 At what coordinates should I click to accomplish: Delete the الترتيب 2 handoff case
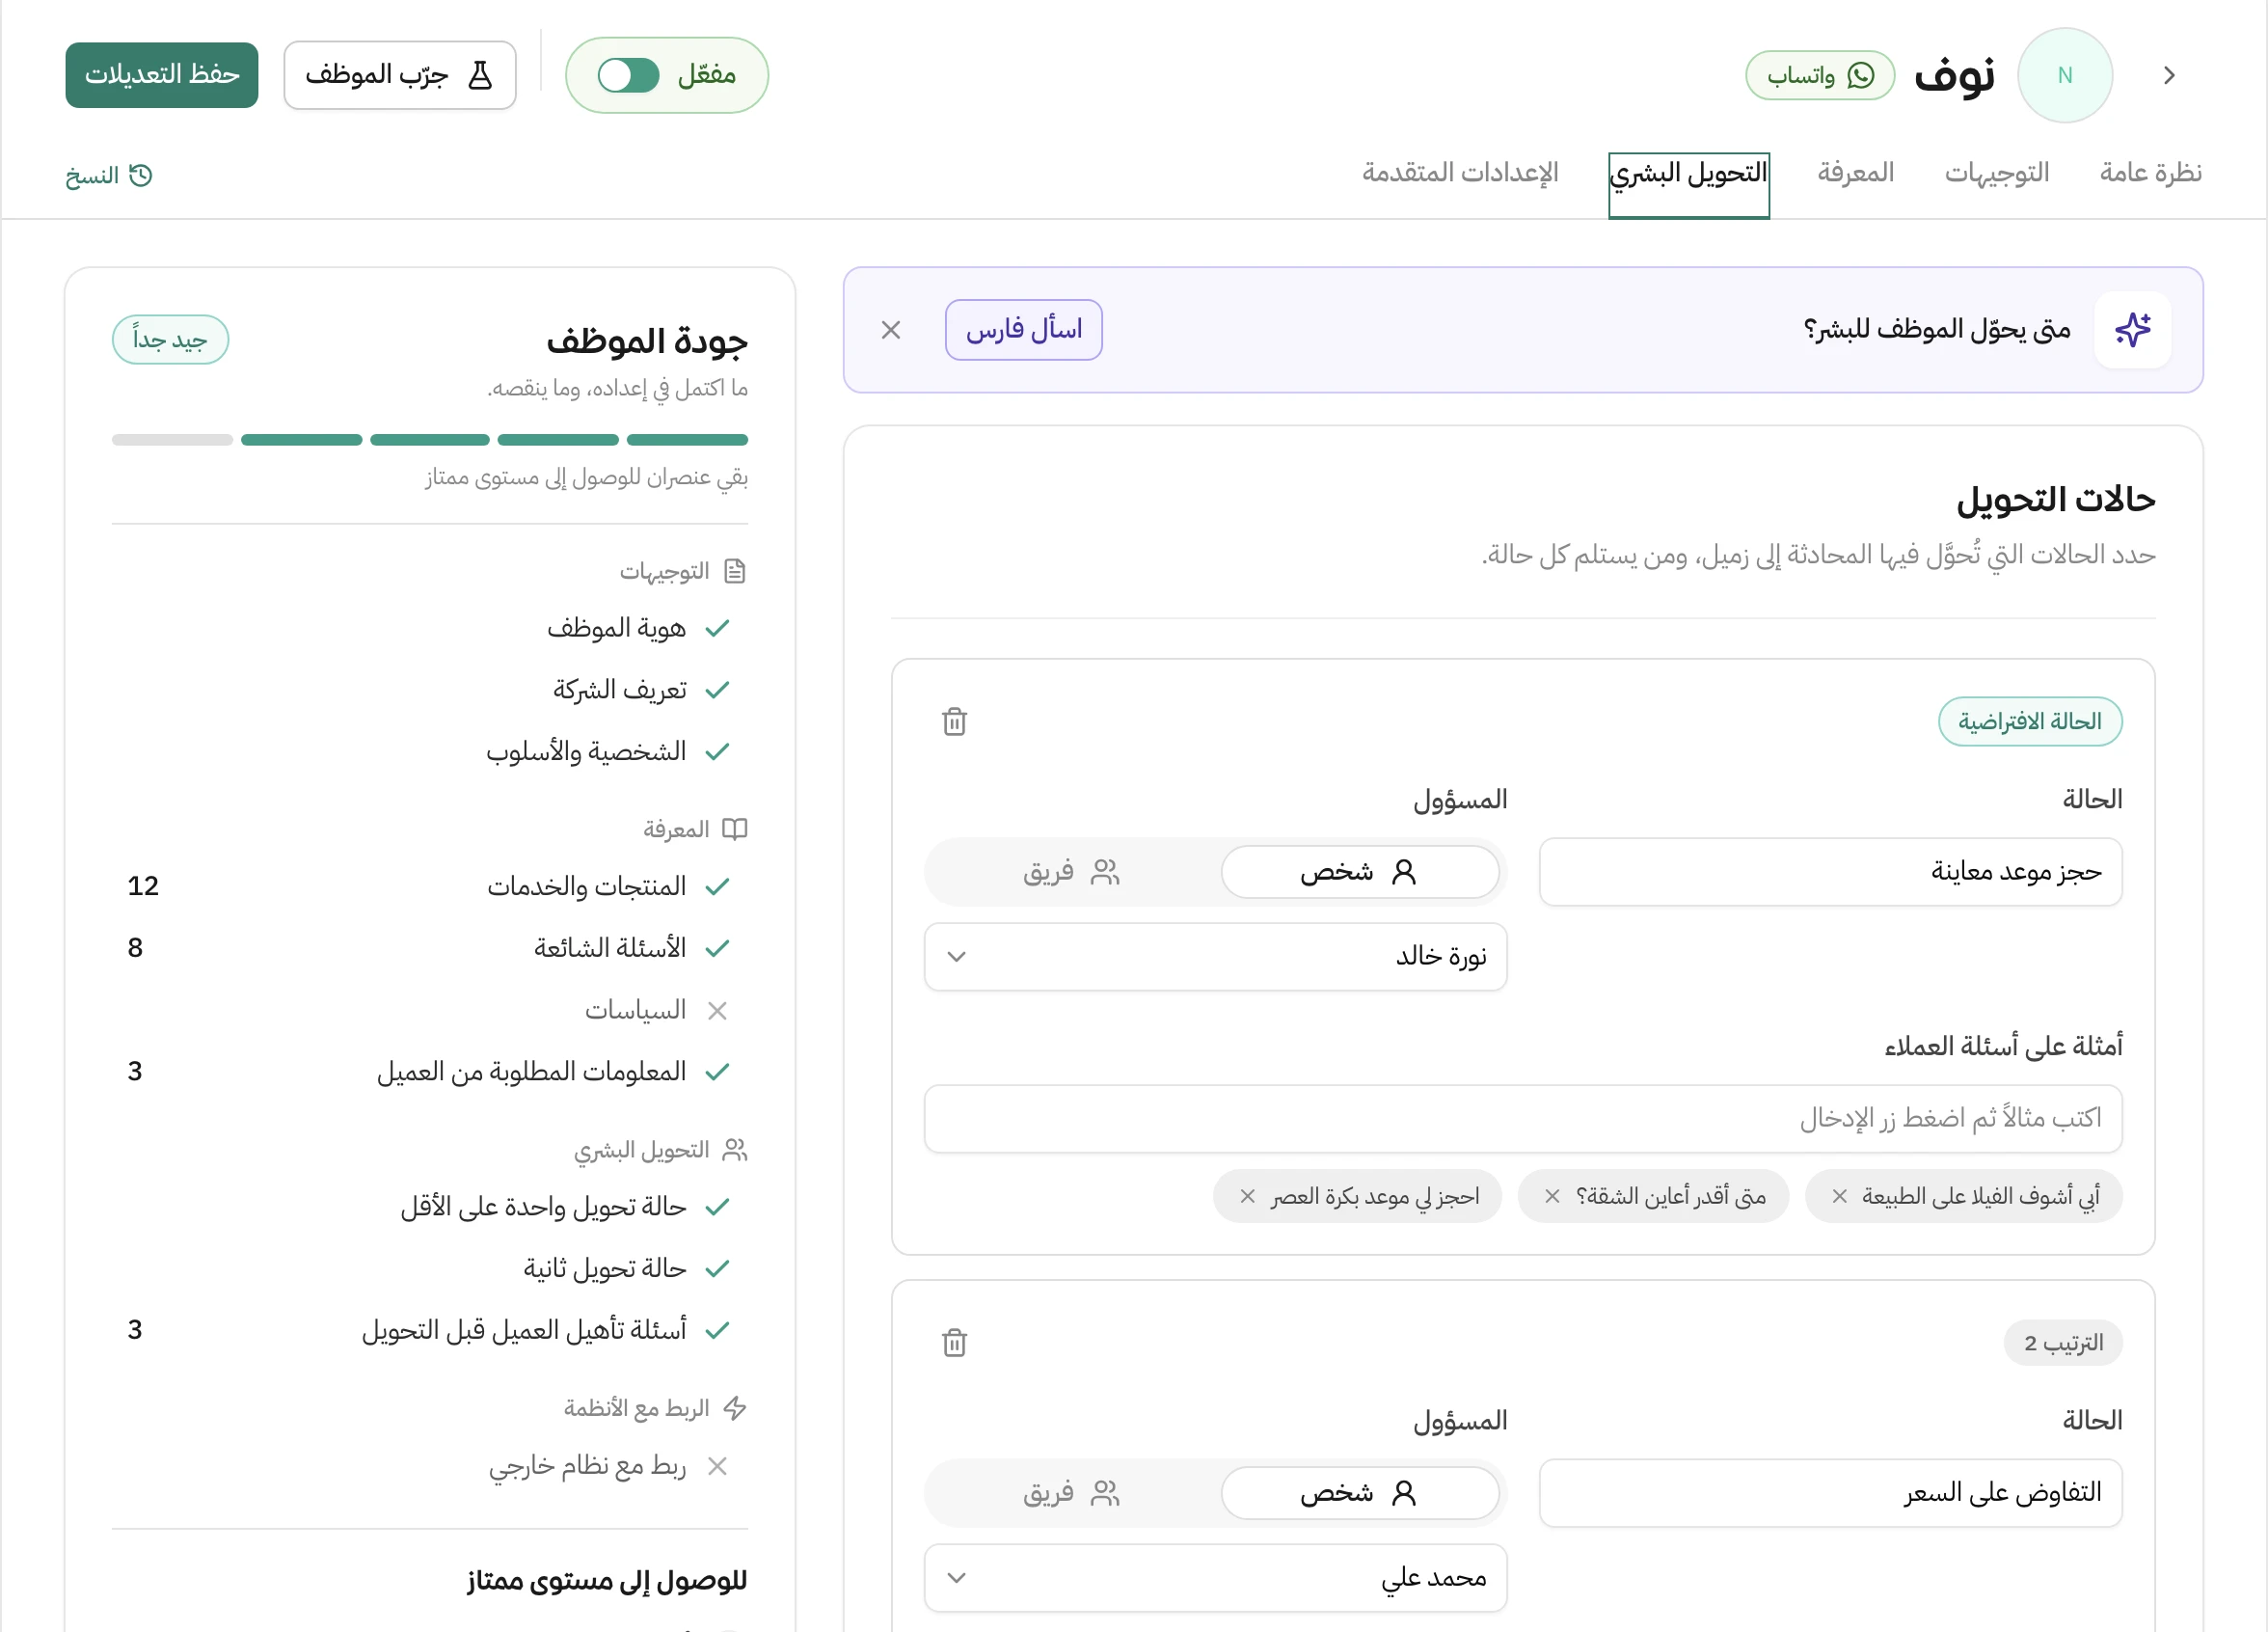point(955,1342)
